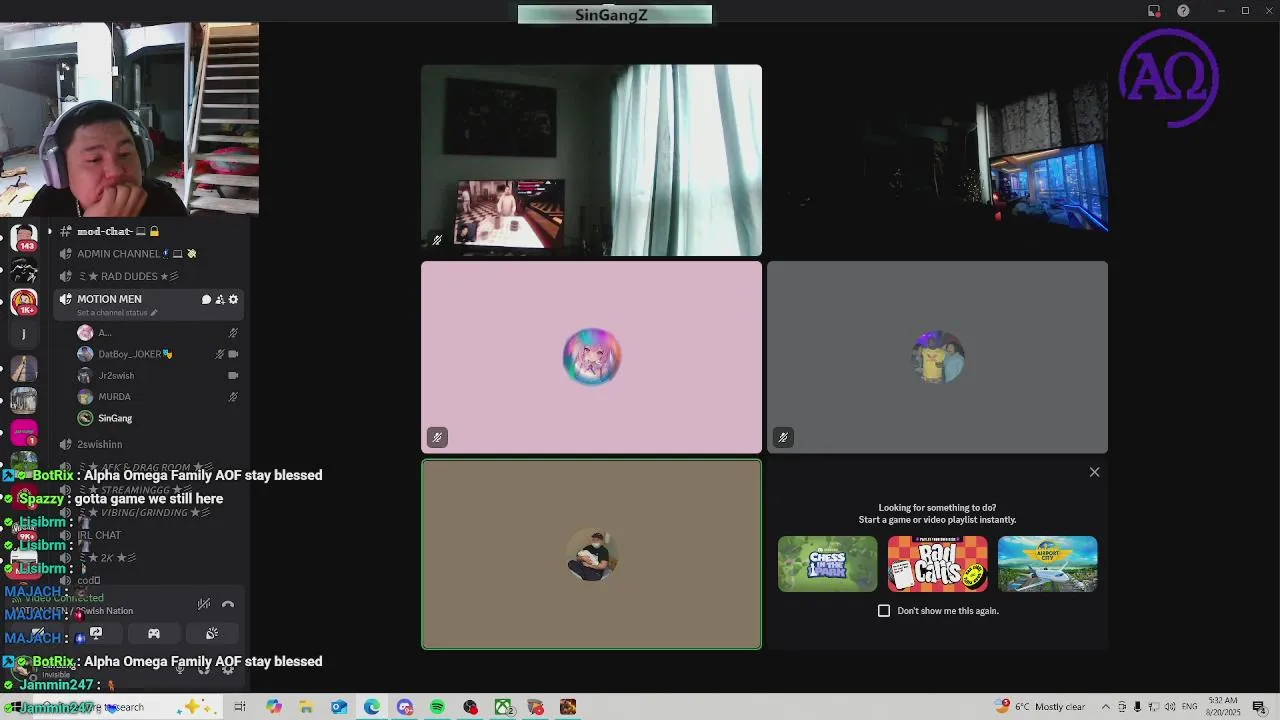Select the server icon with 1K+ badge
Screen dimensions: 1280x720
(x=24, y=302)
